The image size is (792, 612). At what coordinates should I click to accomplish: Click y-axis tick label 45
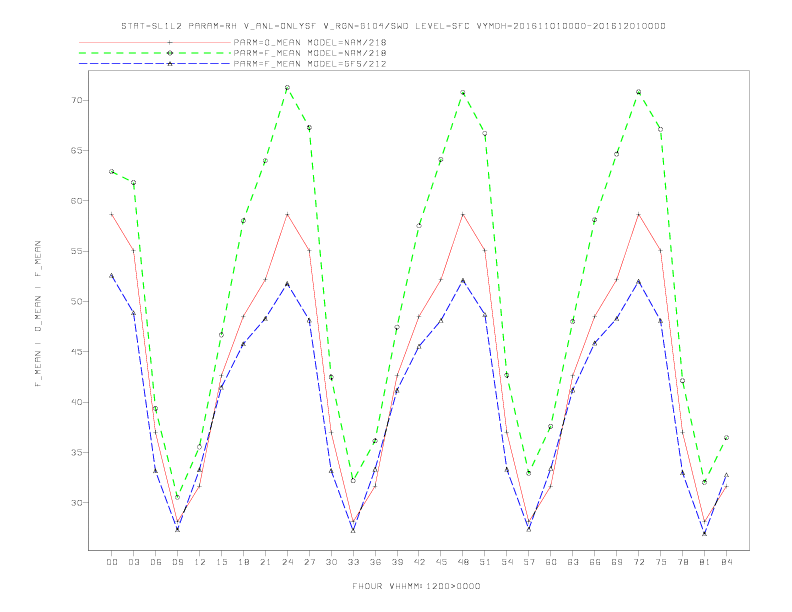click(76, 352)
